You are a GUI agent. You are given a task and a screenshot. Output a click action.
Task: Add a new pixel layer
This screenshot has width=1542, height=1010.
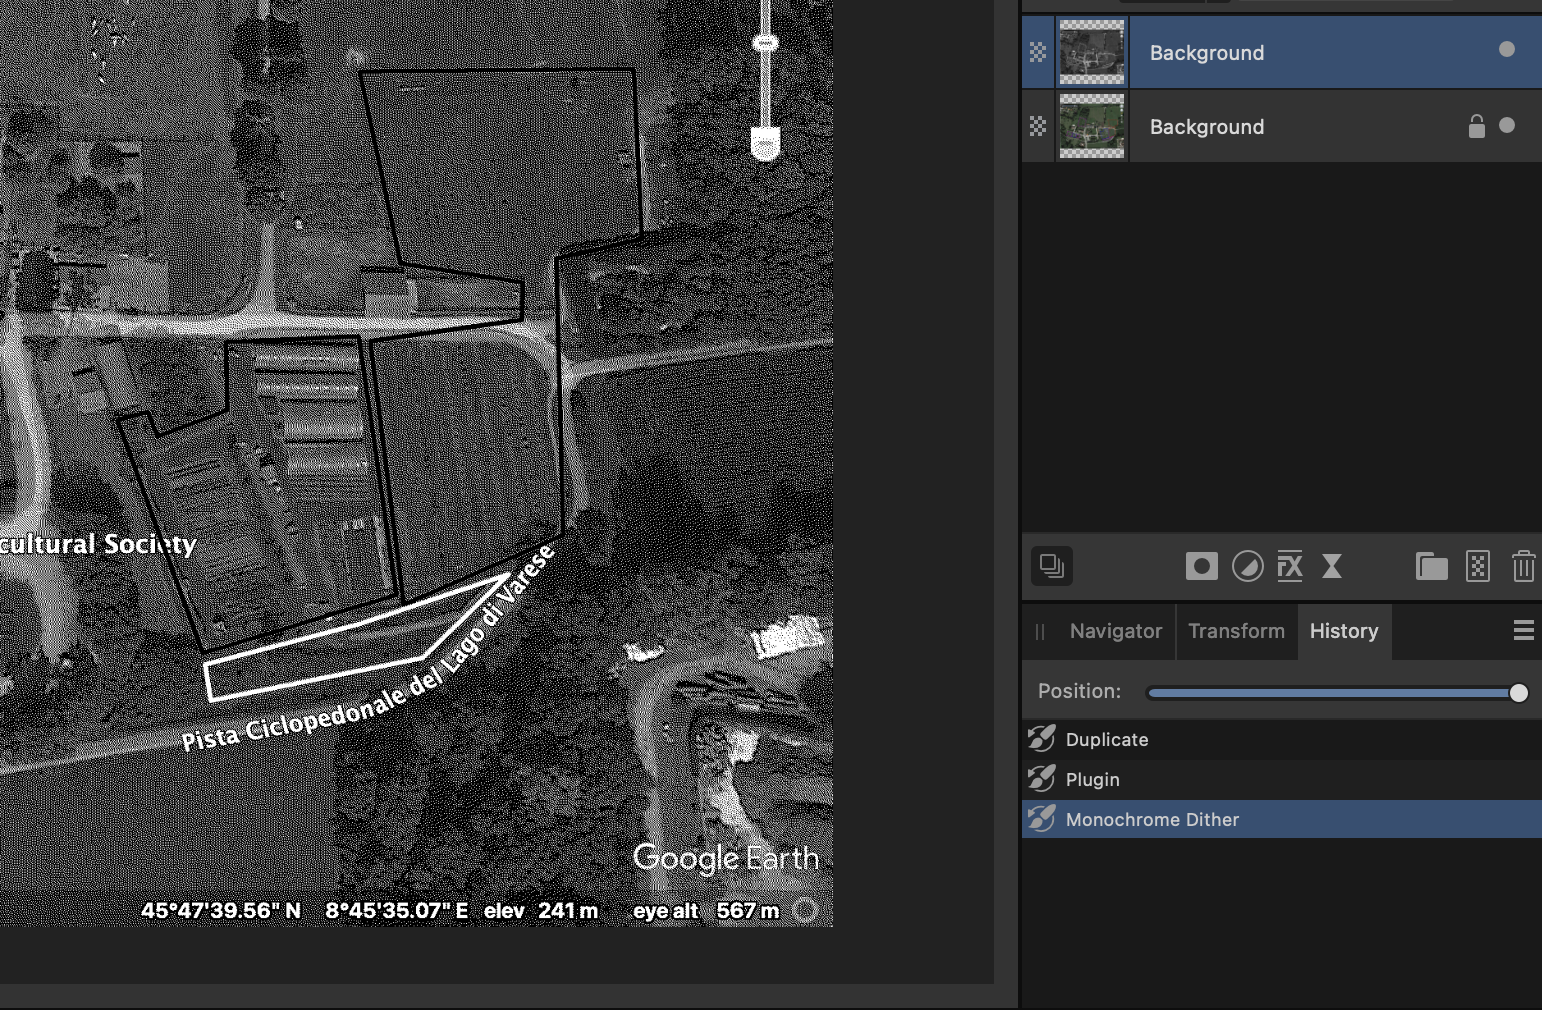[1477, 567]
